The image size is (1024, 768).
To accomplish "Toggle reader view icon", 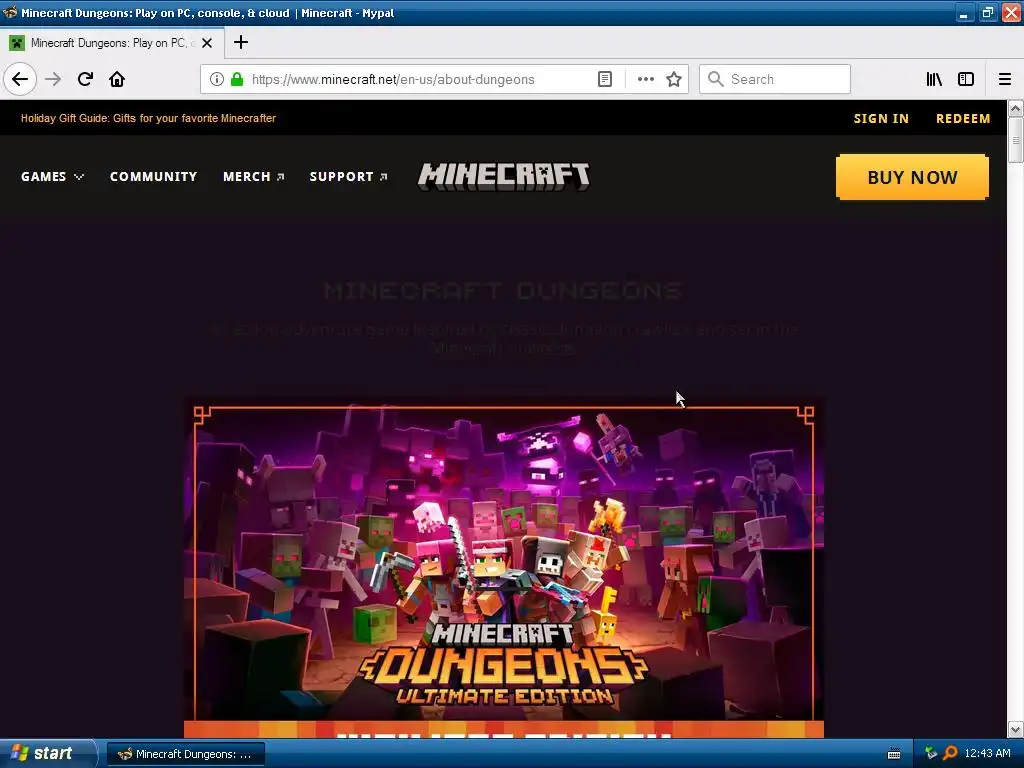I will pyautogui.click(x=605, y=79).
